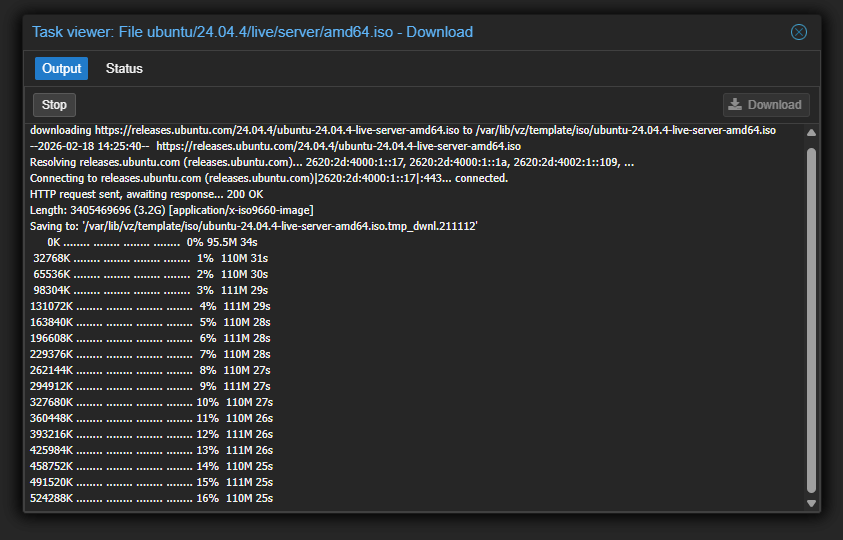
Task: Click the disabled Download button label
Action: 774,105
